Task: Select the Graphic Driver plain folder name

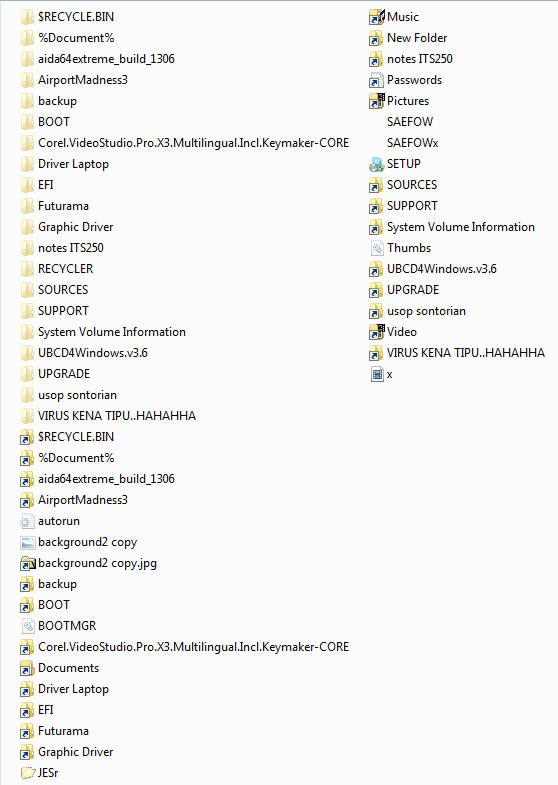Action: click(76, 227)
